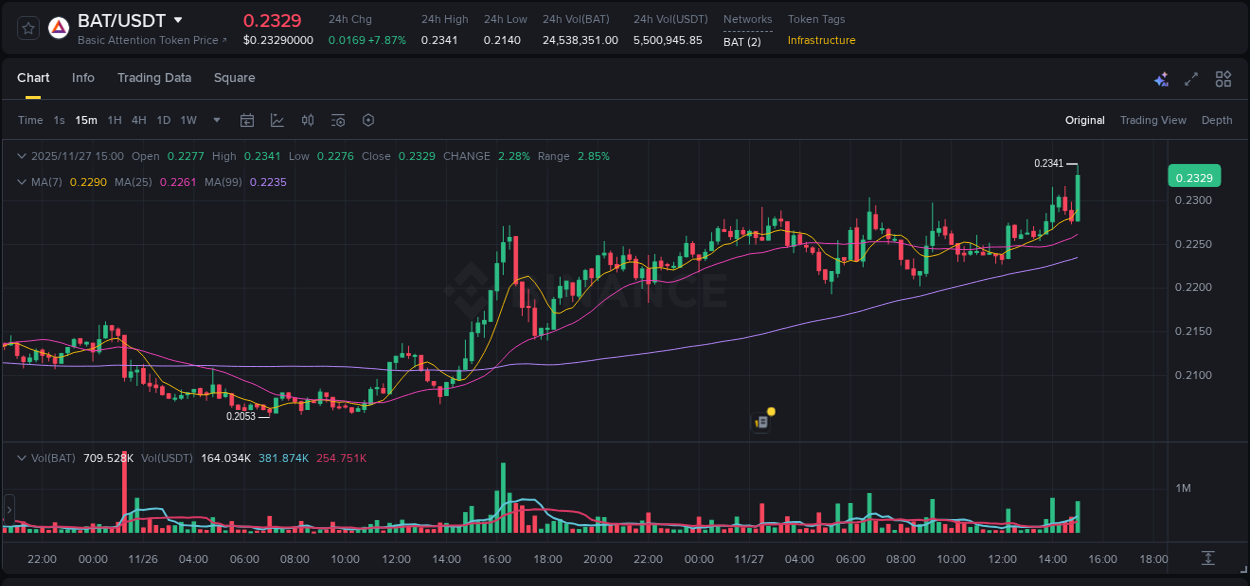Open candlestick display settings
1250x586 pixels.
tap(307, 119)
